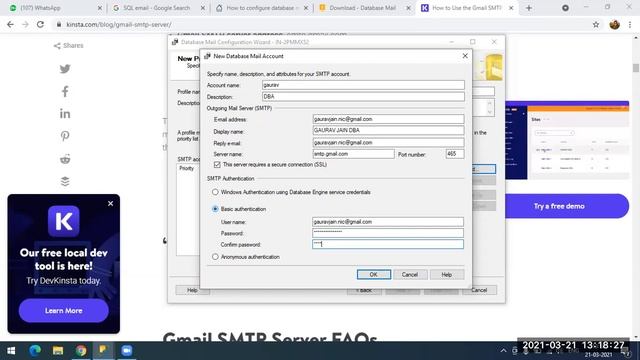This screenshot has width=640, height=360.
Task: Open Chrome three-dot menu
Action: 630,24
